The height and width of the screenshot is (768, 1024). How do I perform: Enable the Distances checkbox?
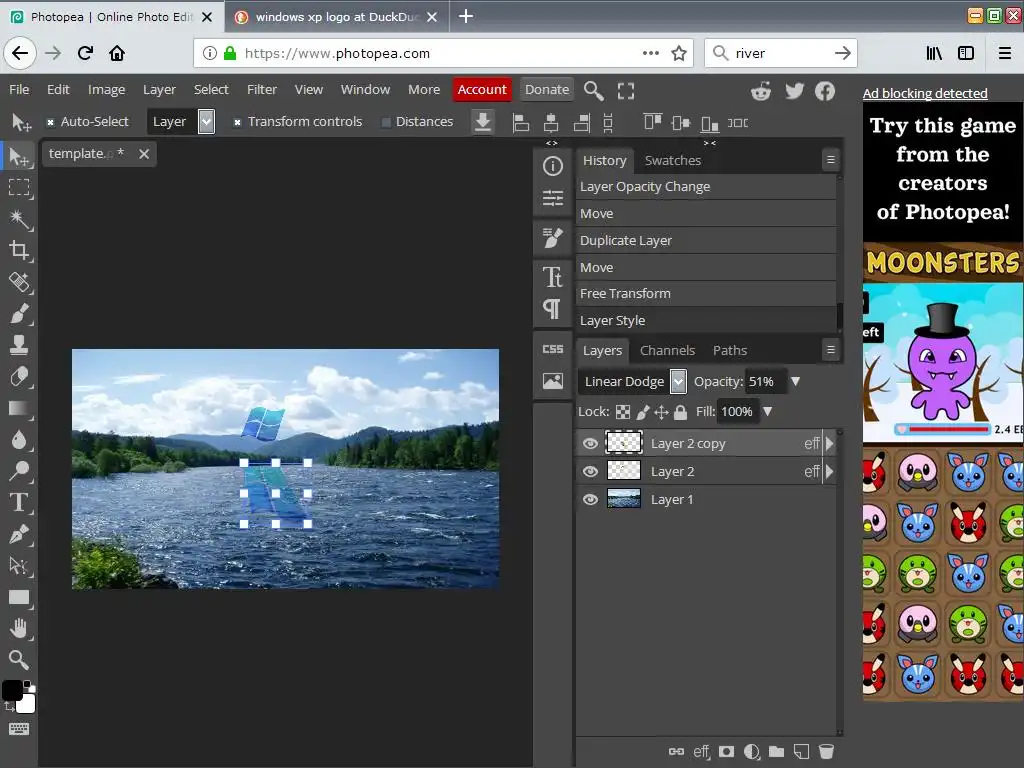[x=386, y=122]
